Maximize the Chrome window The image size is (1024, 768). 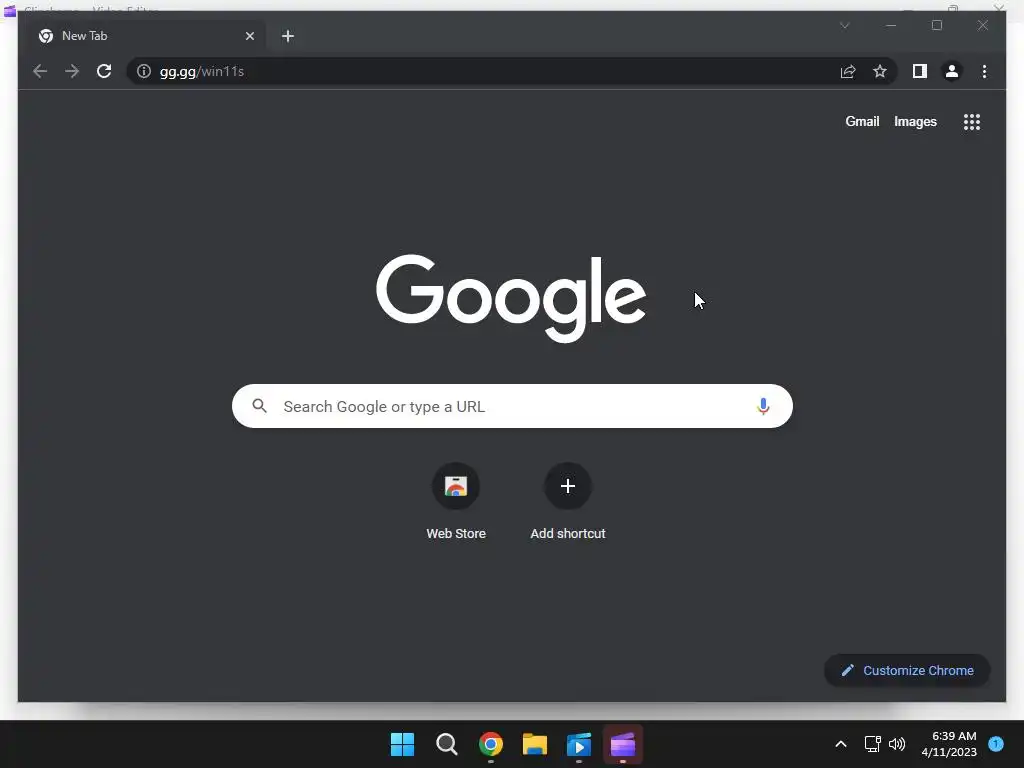click(936, 25)
